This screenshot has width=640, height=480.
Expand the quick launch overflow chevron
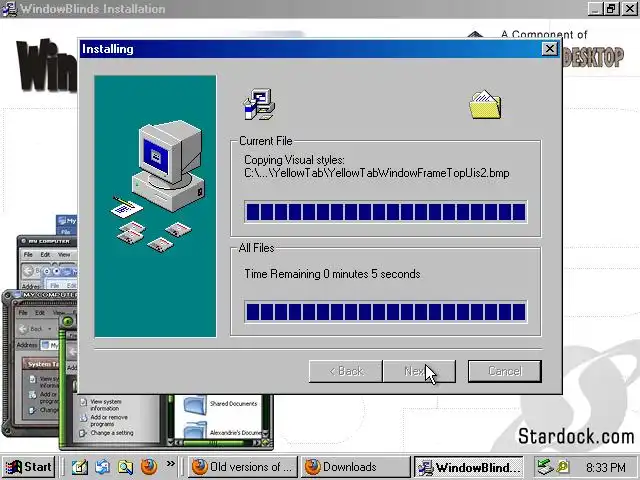[x=170, y=464]
